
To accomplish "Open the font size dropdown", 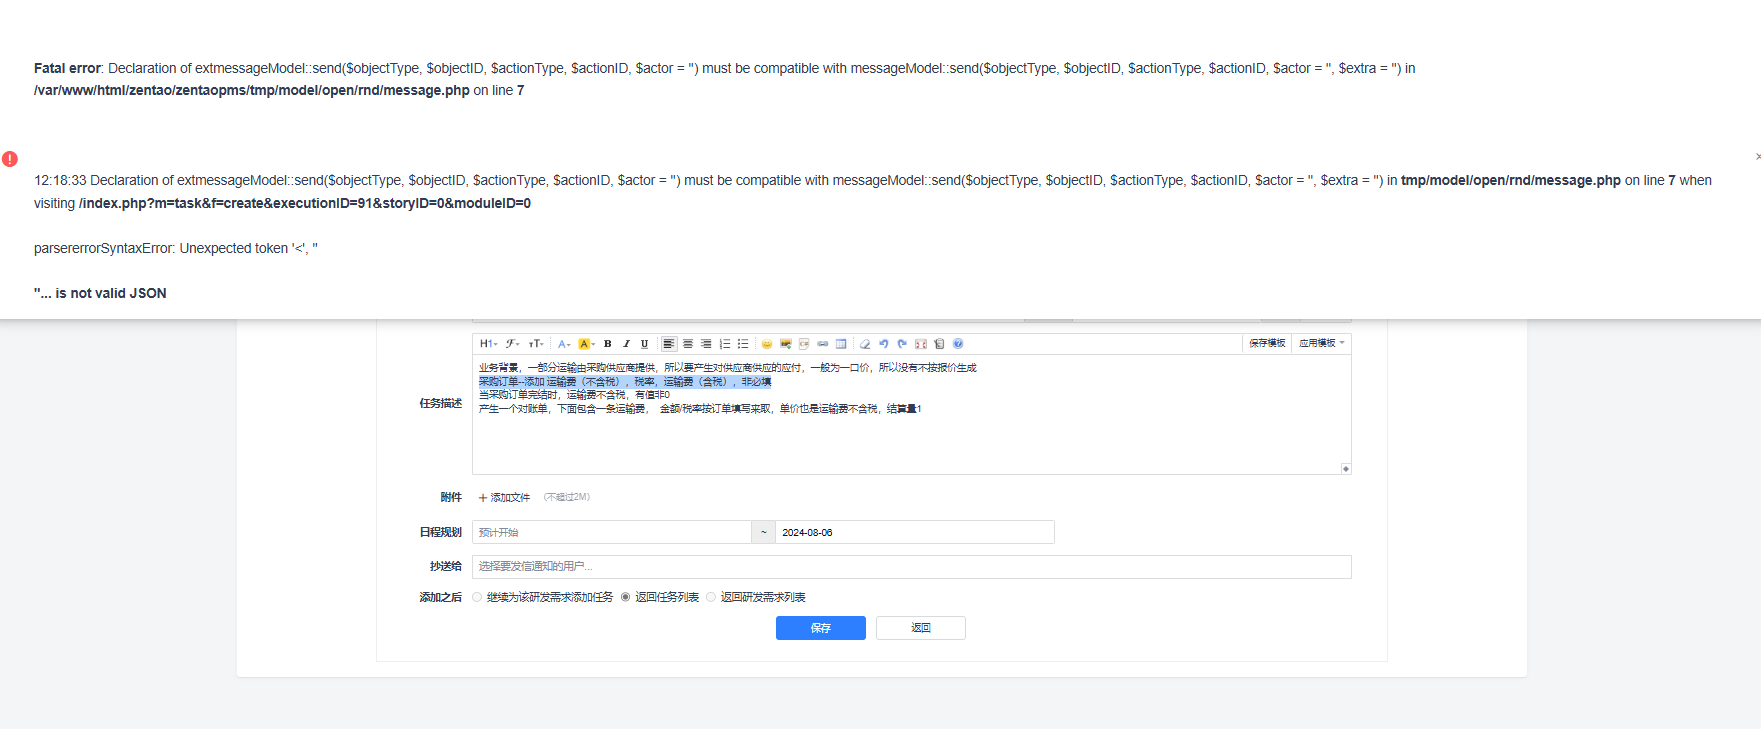I will [536, 344].
